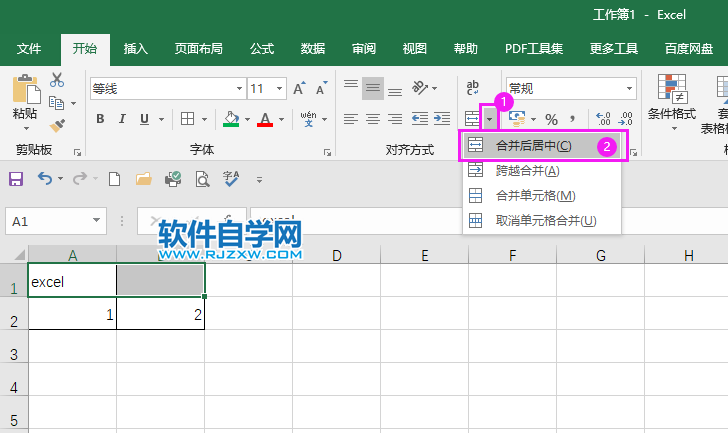Switch to the 视图 tab

414,49
